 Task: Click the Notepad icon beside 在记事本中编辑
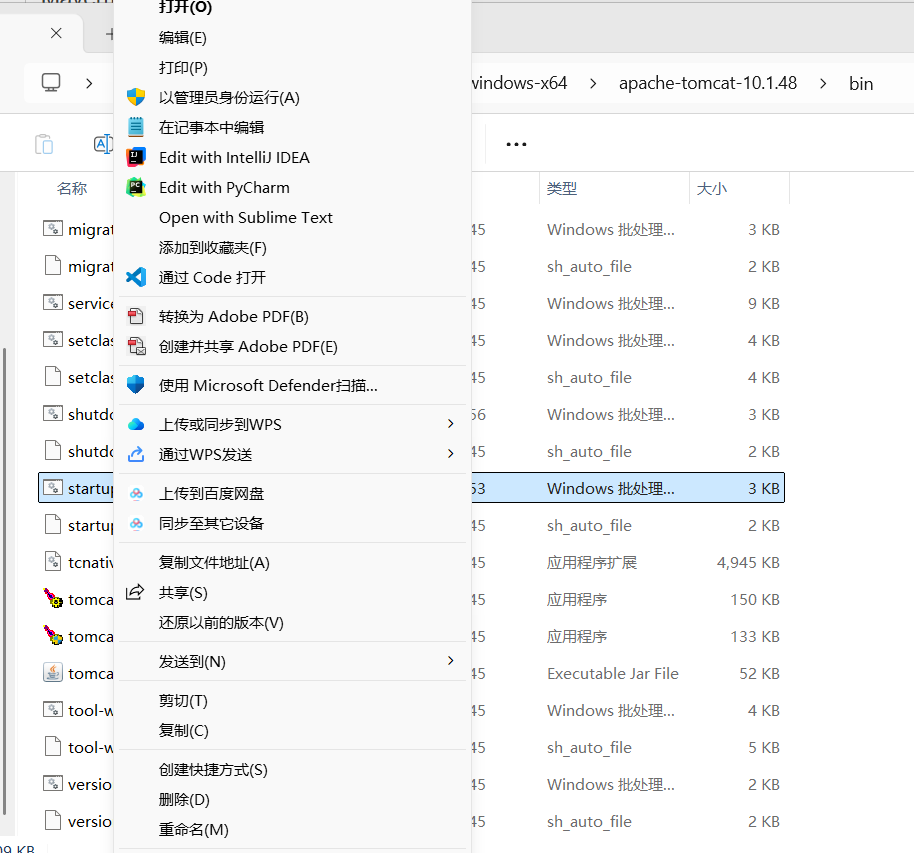[x=136, y=127]
